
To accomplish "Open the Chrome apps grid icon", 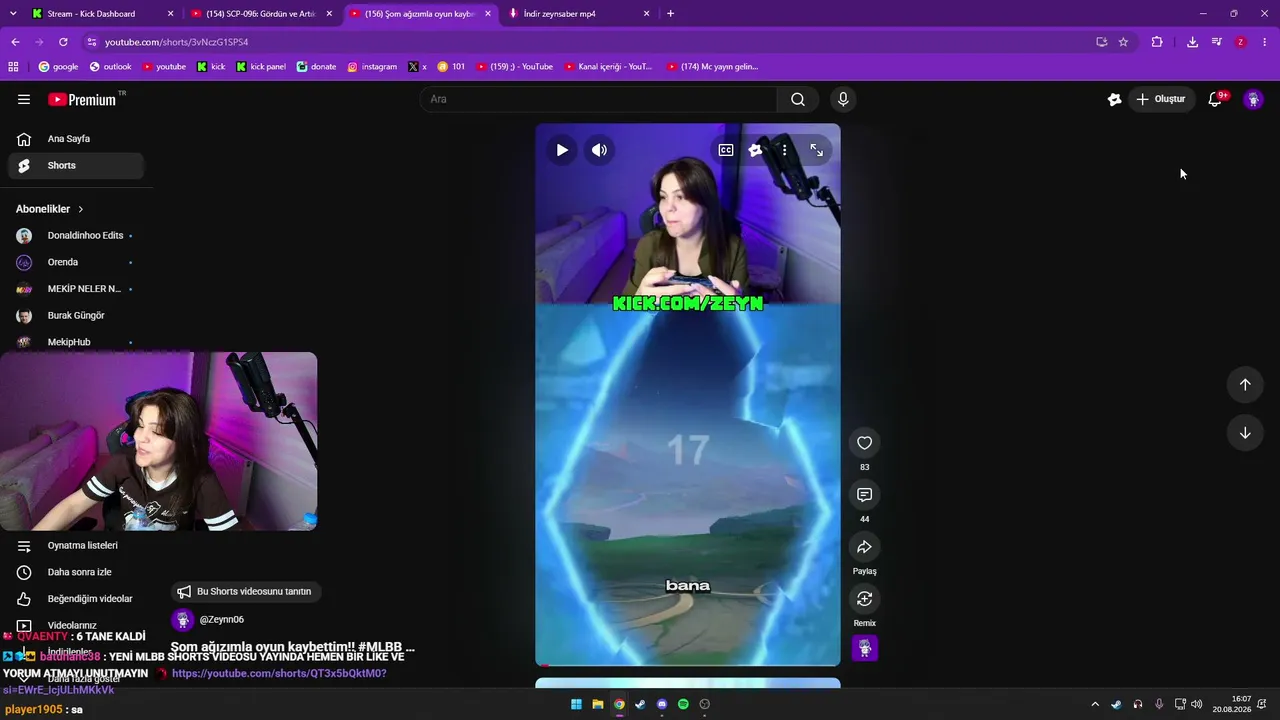I will (13, 67).
